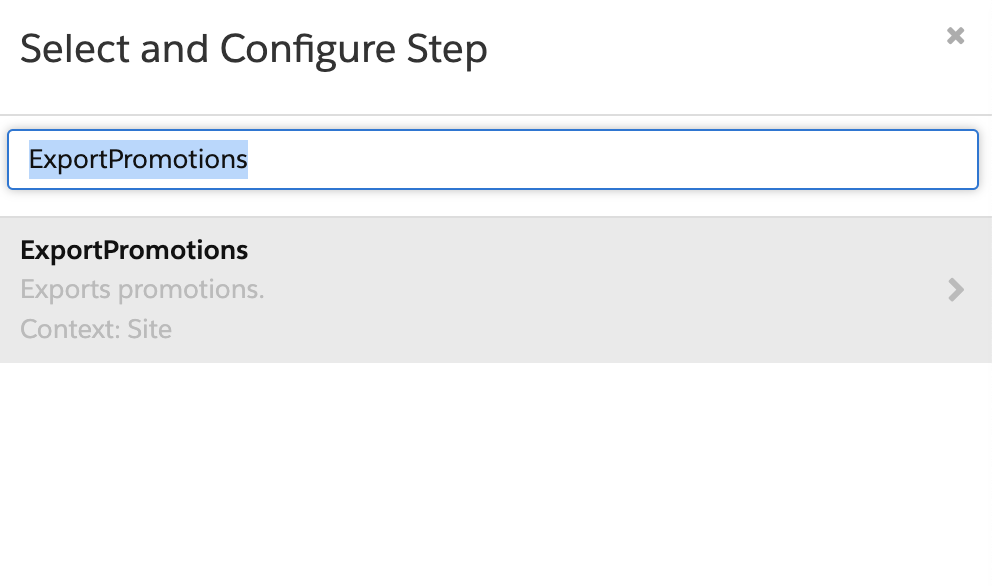The width and height of the screenshot is (992, 586).
Task: Click the word 'Configure' in the header
Action: click(307, 49)
